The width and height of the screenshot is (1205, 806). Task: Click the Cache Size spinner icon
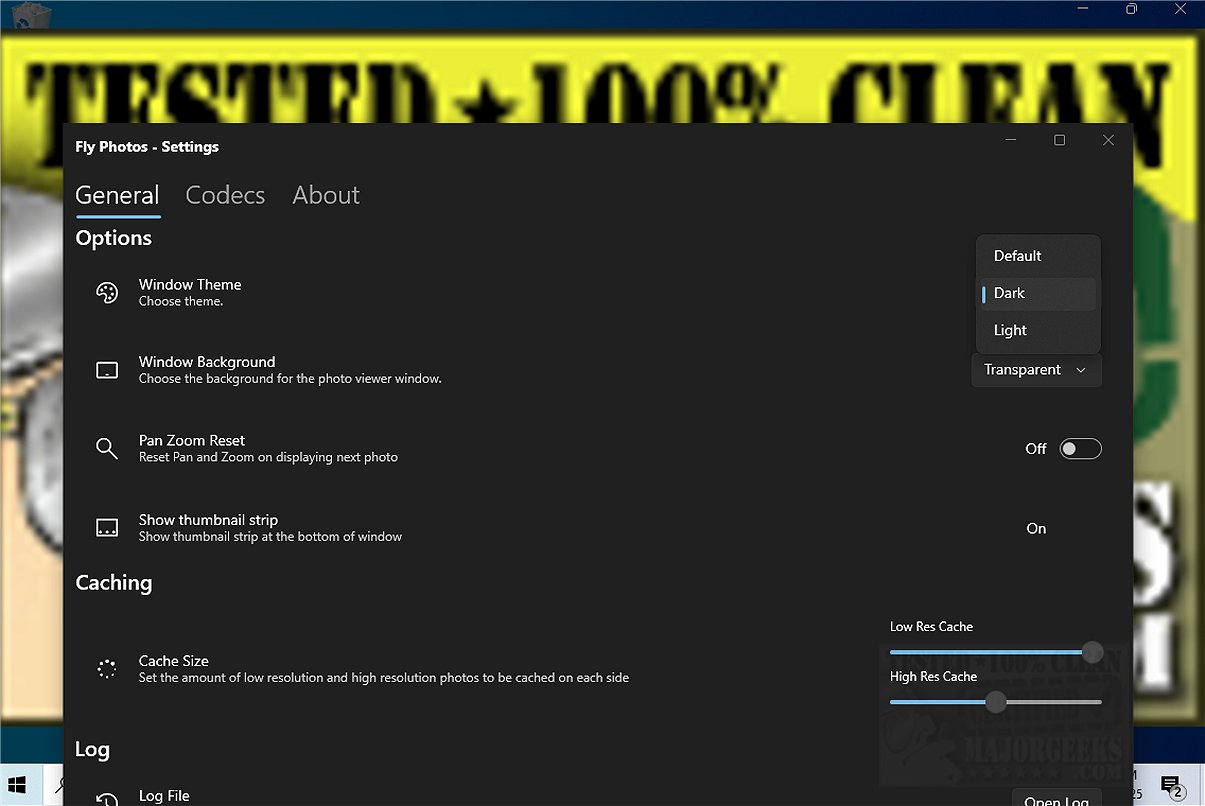107,669
